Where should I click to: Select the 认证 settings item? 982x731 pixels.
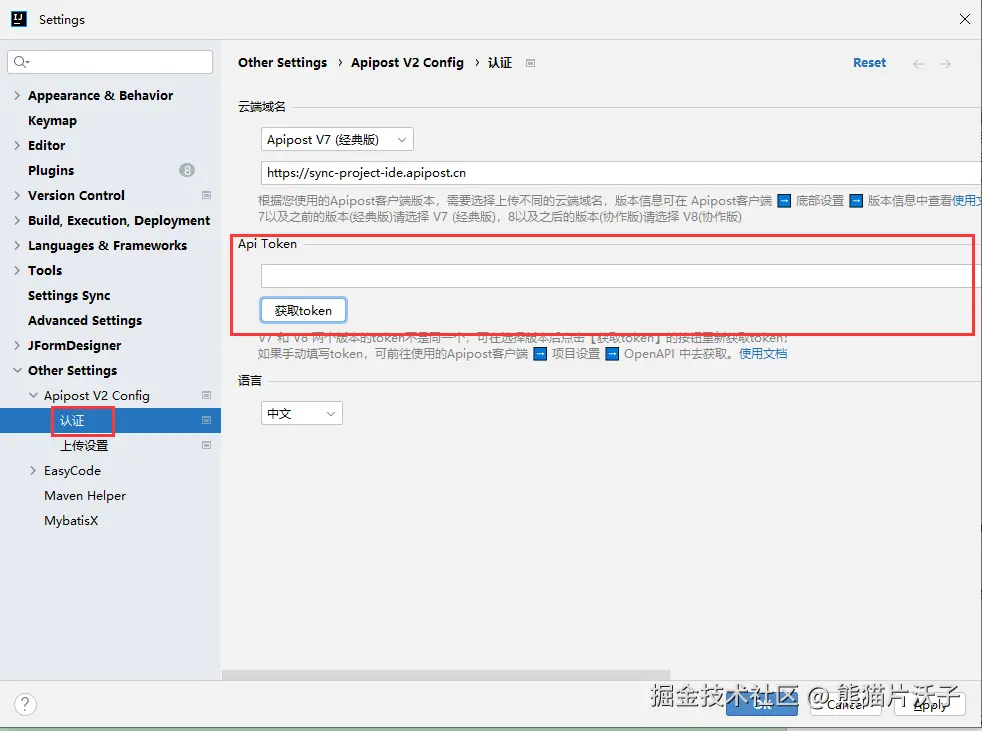coord(72,421)
